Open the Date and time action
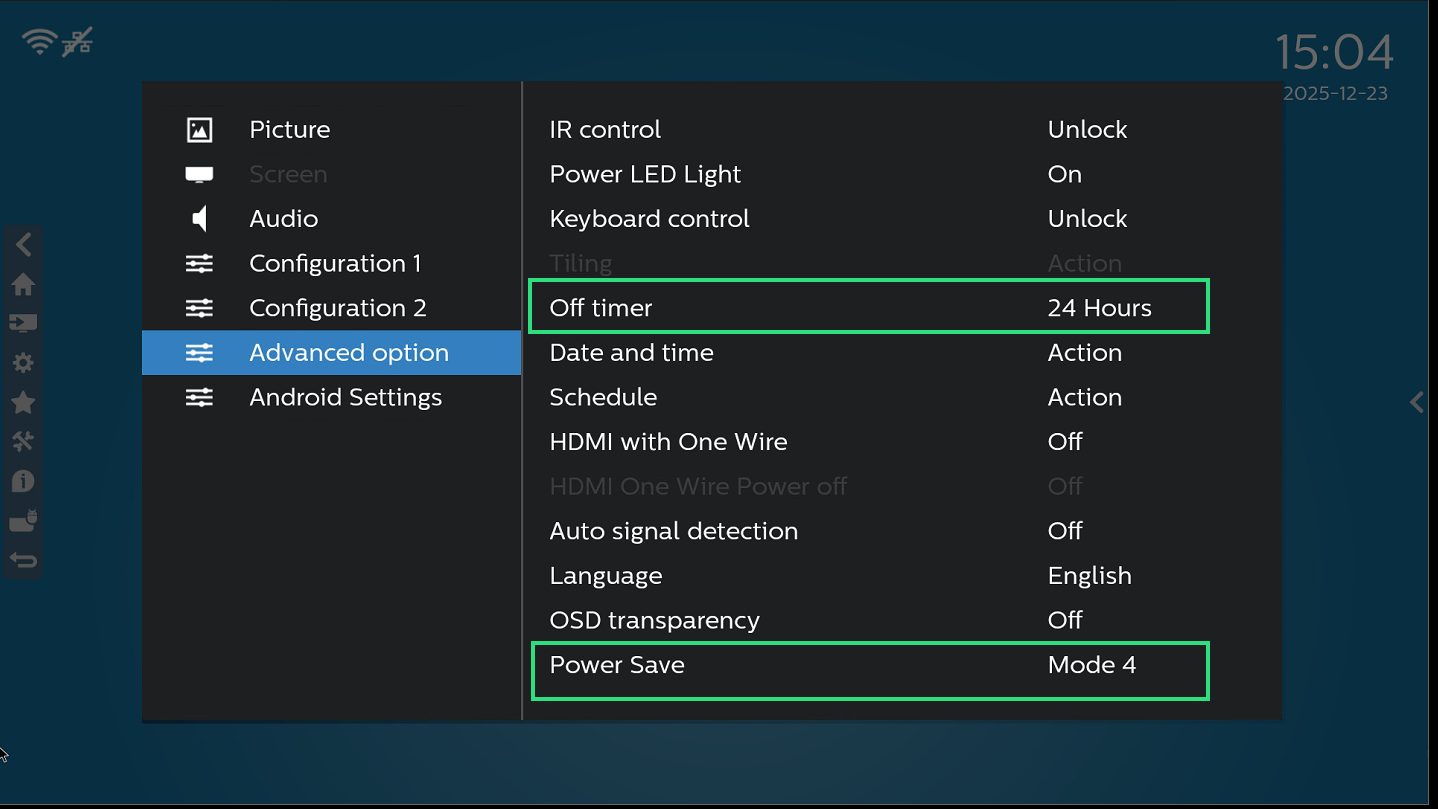The width and height of the screenshot is (1438, 809). pyautogui.click(x=1084, y=353)
